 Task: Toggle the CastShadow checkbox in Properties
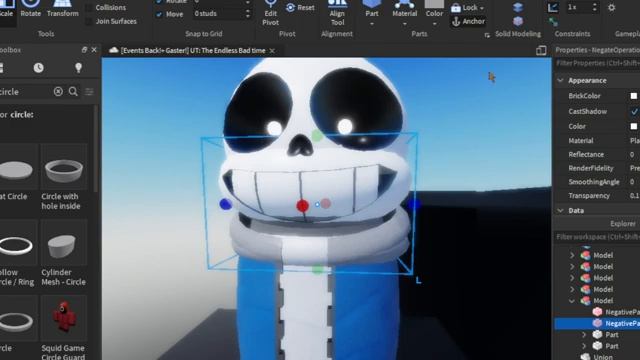(x=634, y=111)
